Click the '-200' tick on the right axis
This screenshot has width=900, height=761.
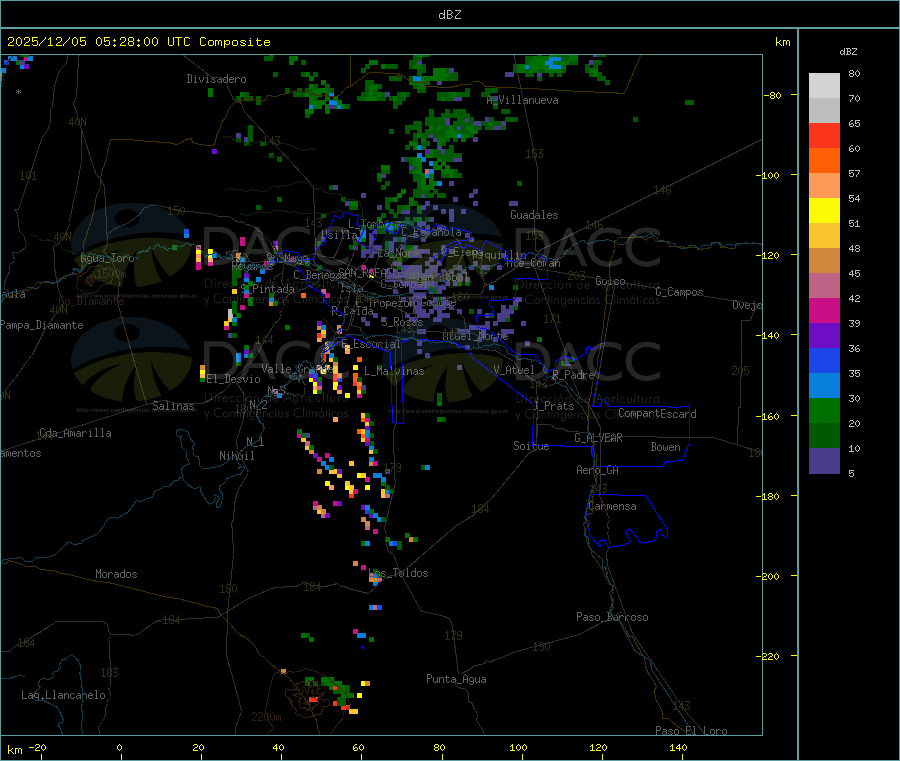pos(770,576)
